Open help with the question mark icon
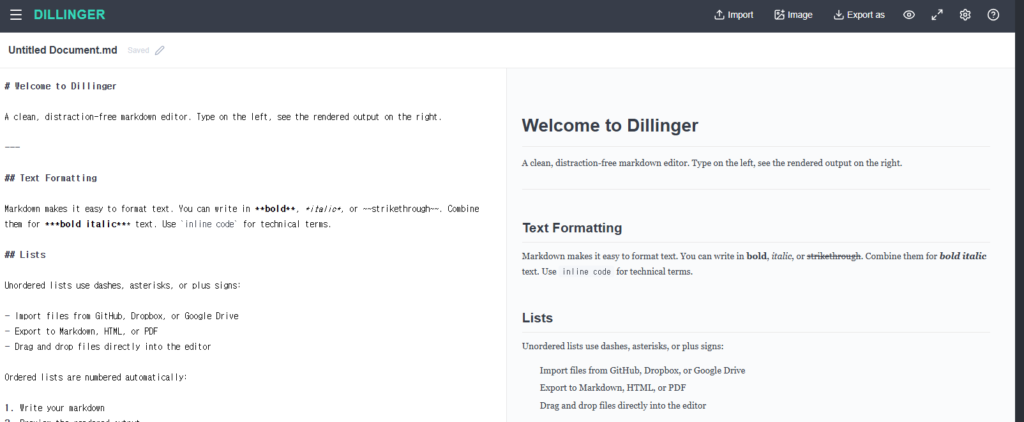This screenshot has width=1024, height=422. pos(993,15)
